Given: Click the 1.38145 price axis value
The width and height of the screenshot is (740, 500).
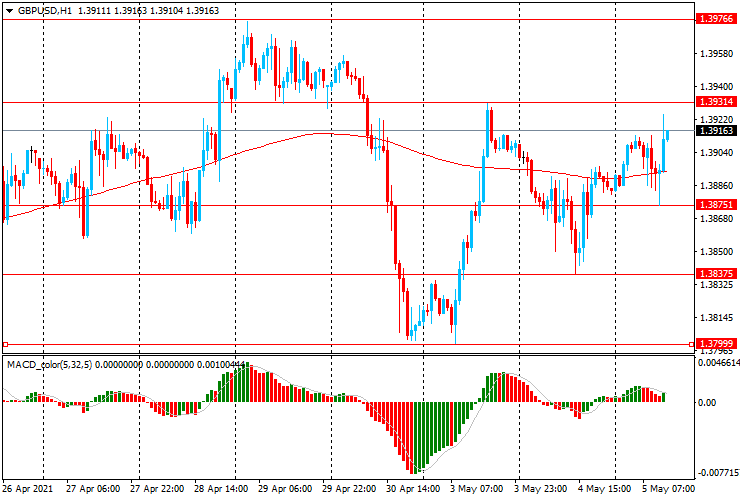Looking at the screenshot, I should [x=717, y=318].
